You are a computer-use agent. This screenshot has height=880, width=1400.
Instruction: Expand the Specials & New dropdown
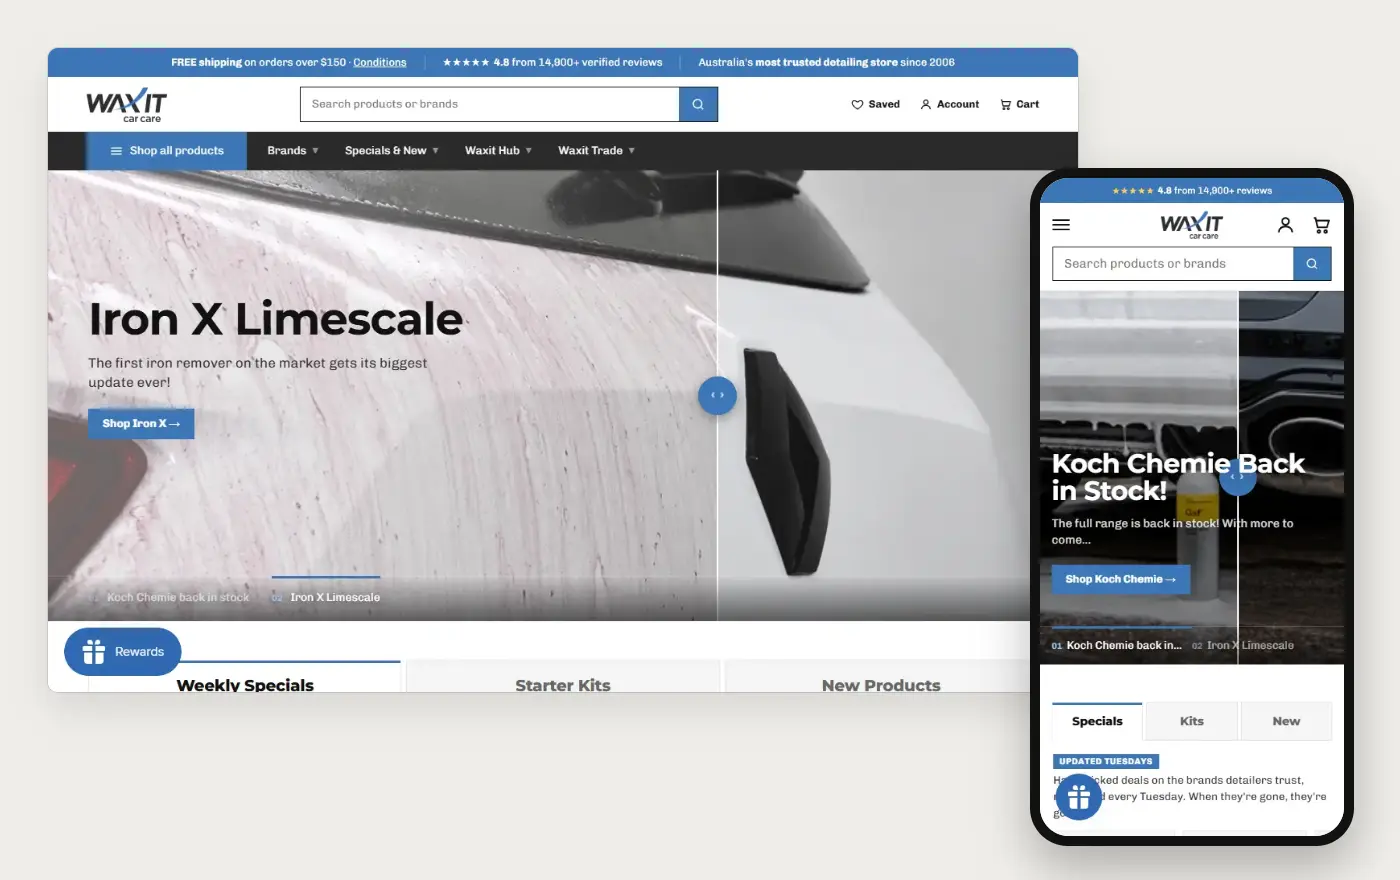392,151
